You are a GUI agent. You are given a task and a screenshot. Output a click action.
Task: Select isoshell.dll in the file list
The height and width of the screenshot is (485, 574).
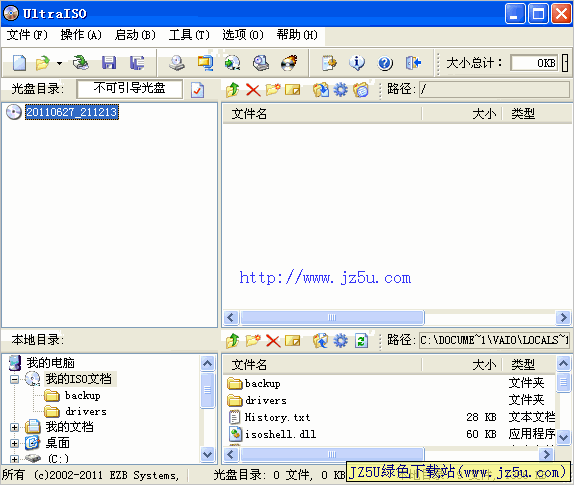[280, 434]
